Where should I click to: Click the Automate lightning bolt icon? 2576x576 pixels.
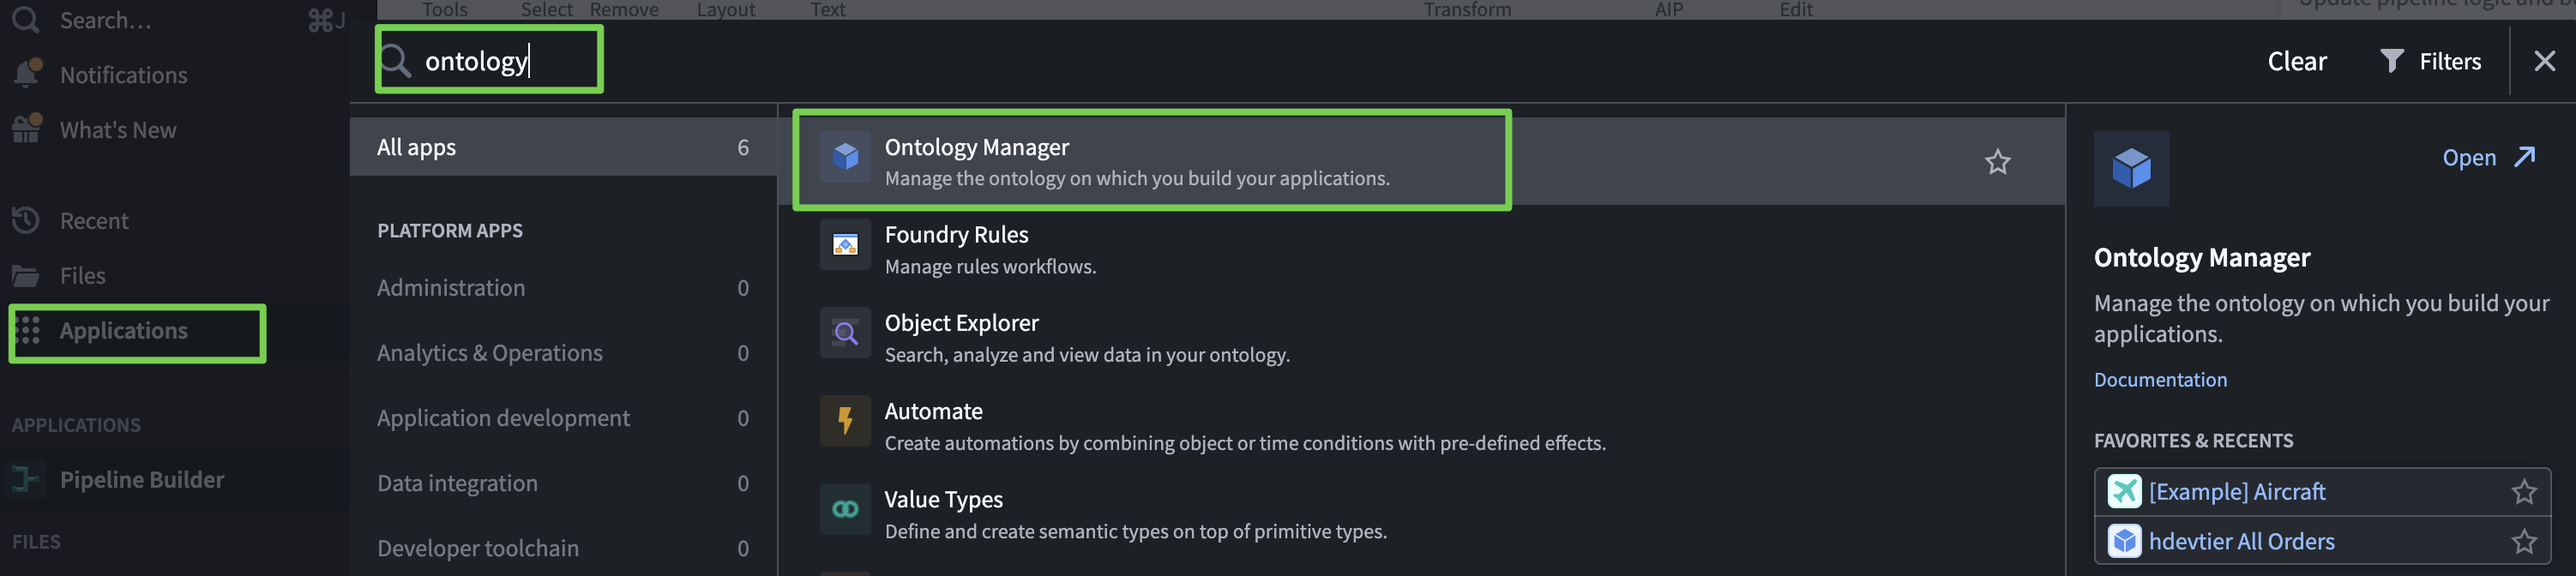pyautogui.click(x=845, y=421)
